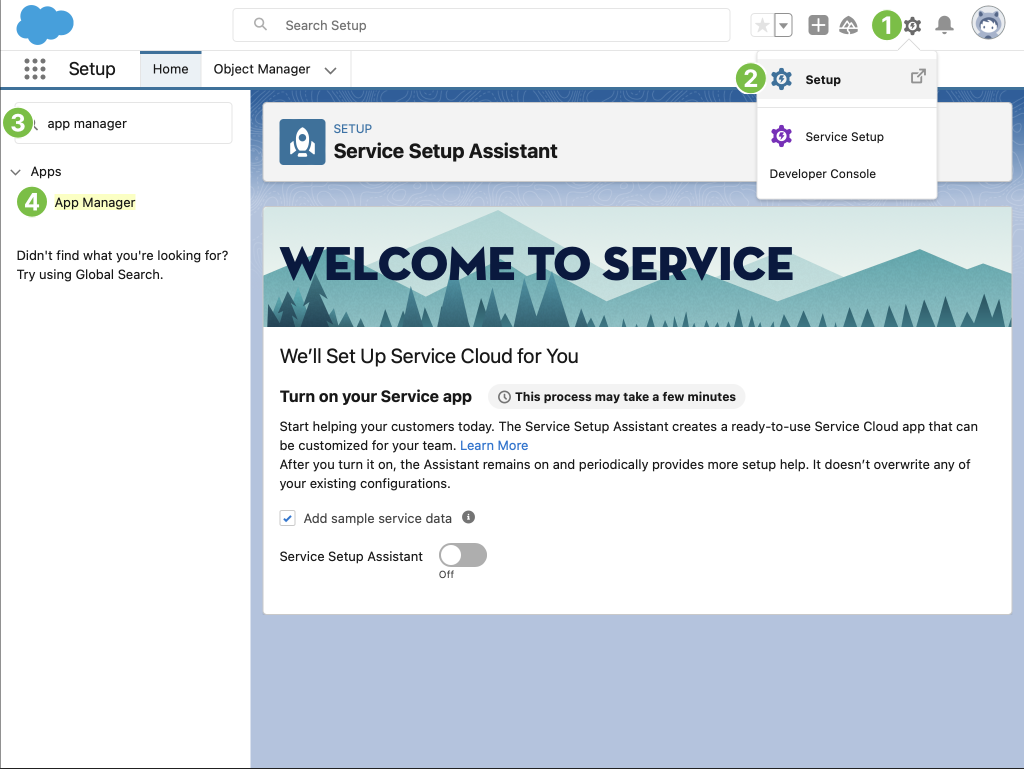Open the App Launcher grid icon
1024x769 pixels.
pyautogui.click(x=35, y=69)
